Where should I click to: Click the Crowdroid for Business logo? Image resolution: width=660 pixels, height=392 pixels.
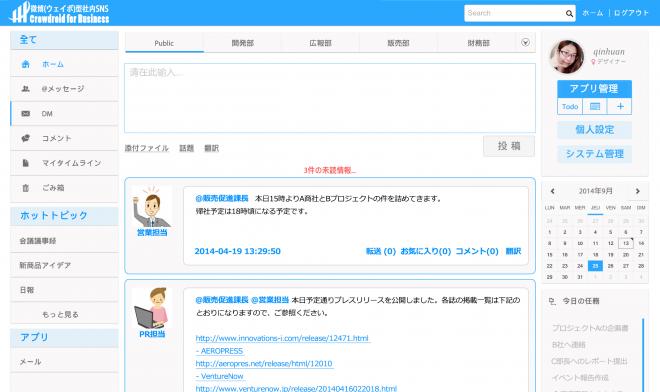coord(59,13)
